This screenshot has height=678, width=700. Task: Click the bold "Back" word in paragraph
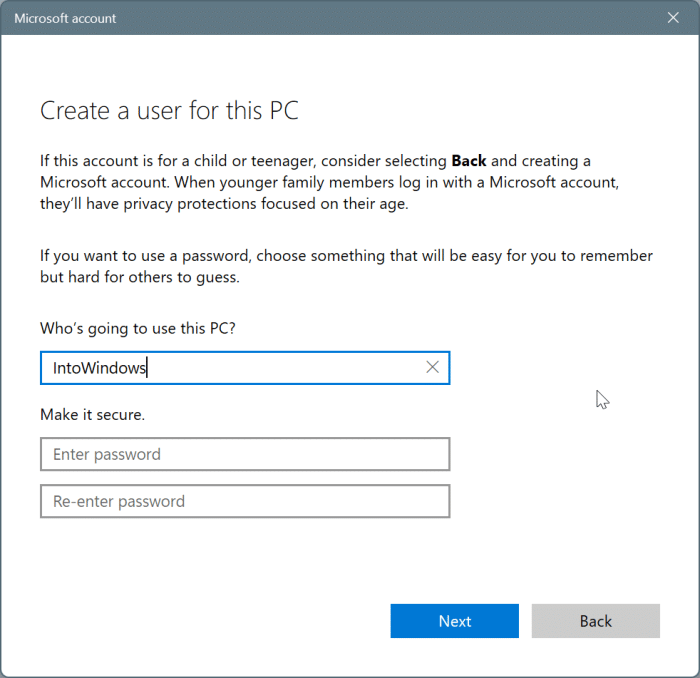469,161
